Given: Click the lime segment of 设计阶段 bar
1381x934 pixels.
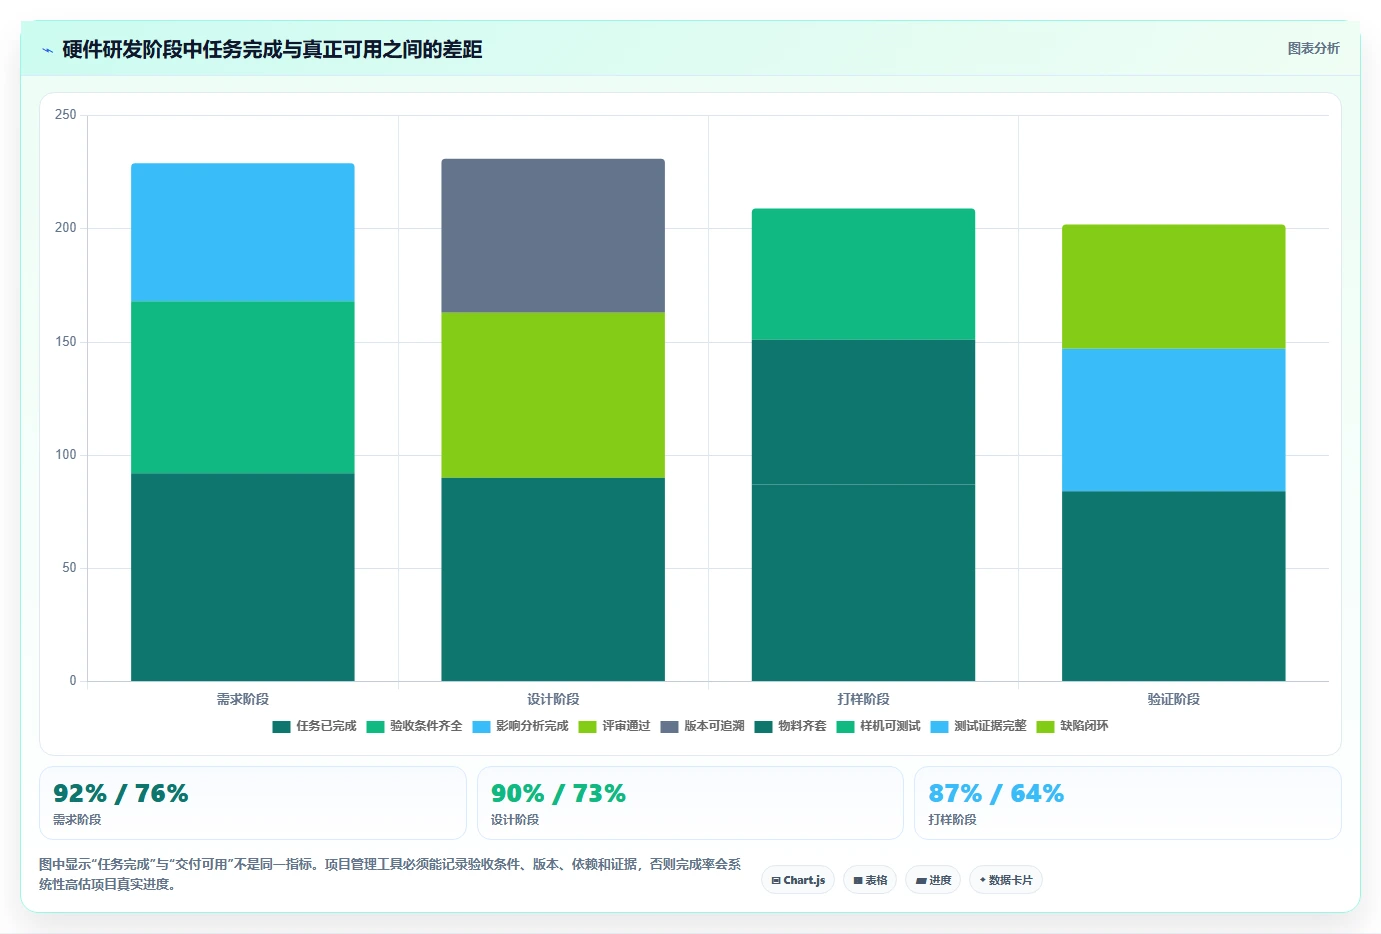Looking at the screenshot, I should (553, 395).
